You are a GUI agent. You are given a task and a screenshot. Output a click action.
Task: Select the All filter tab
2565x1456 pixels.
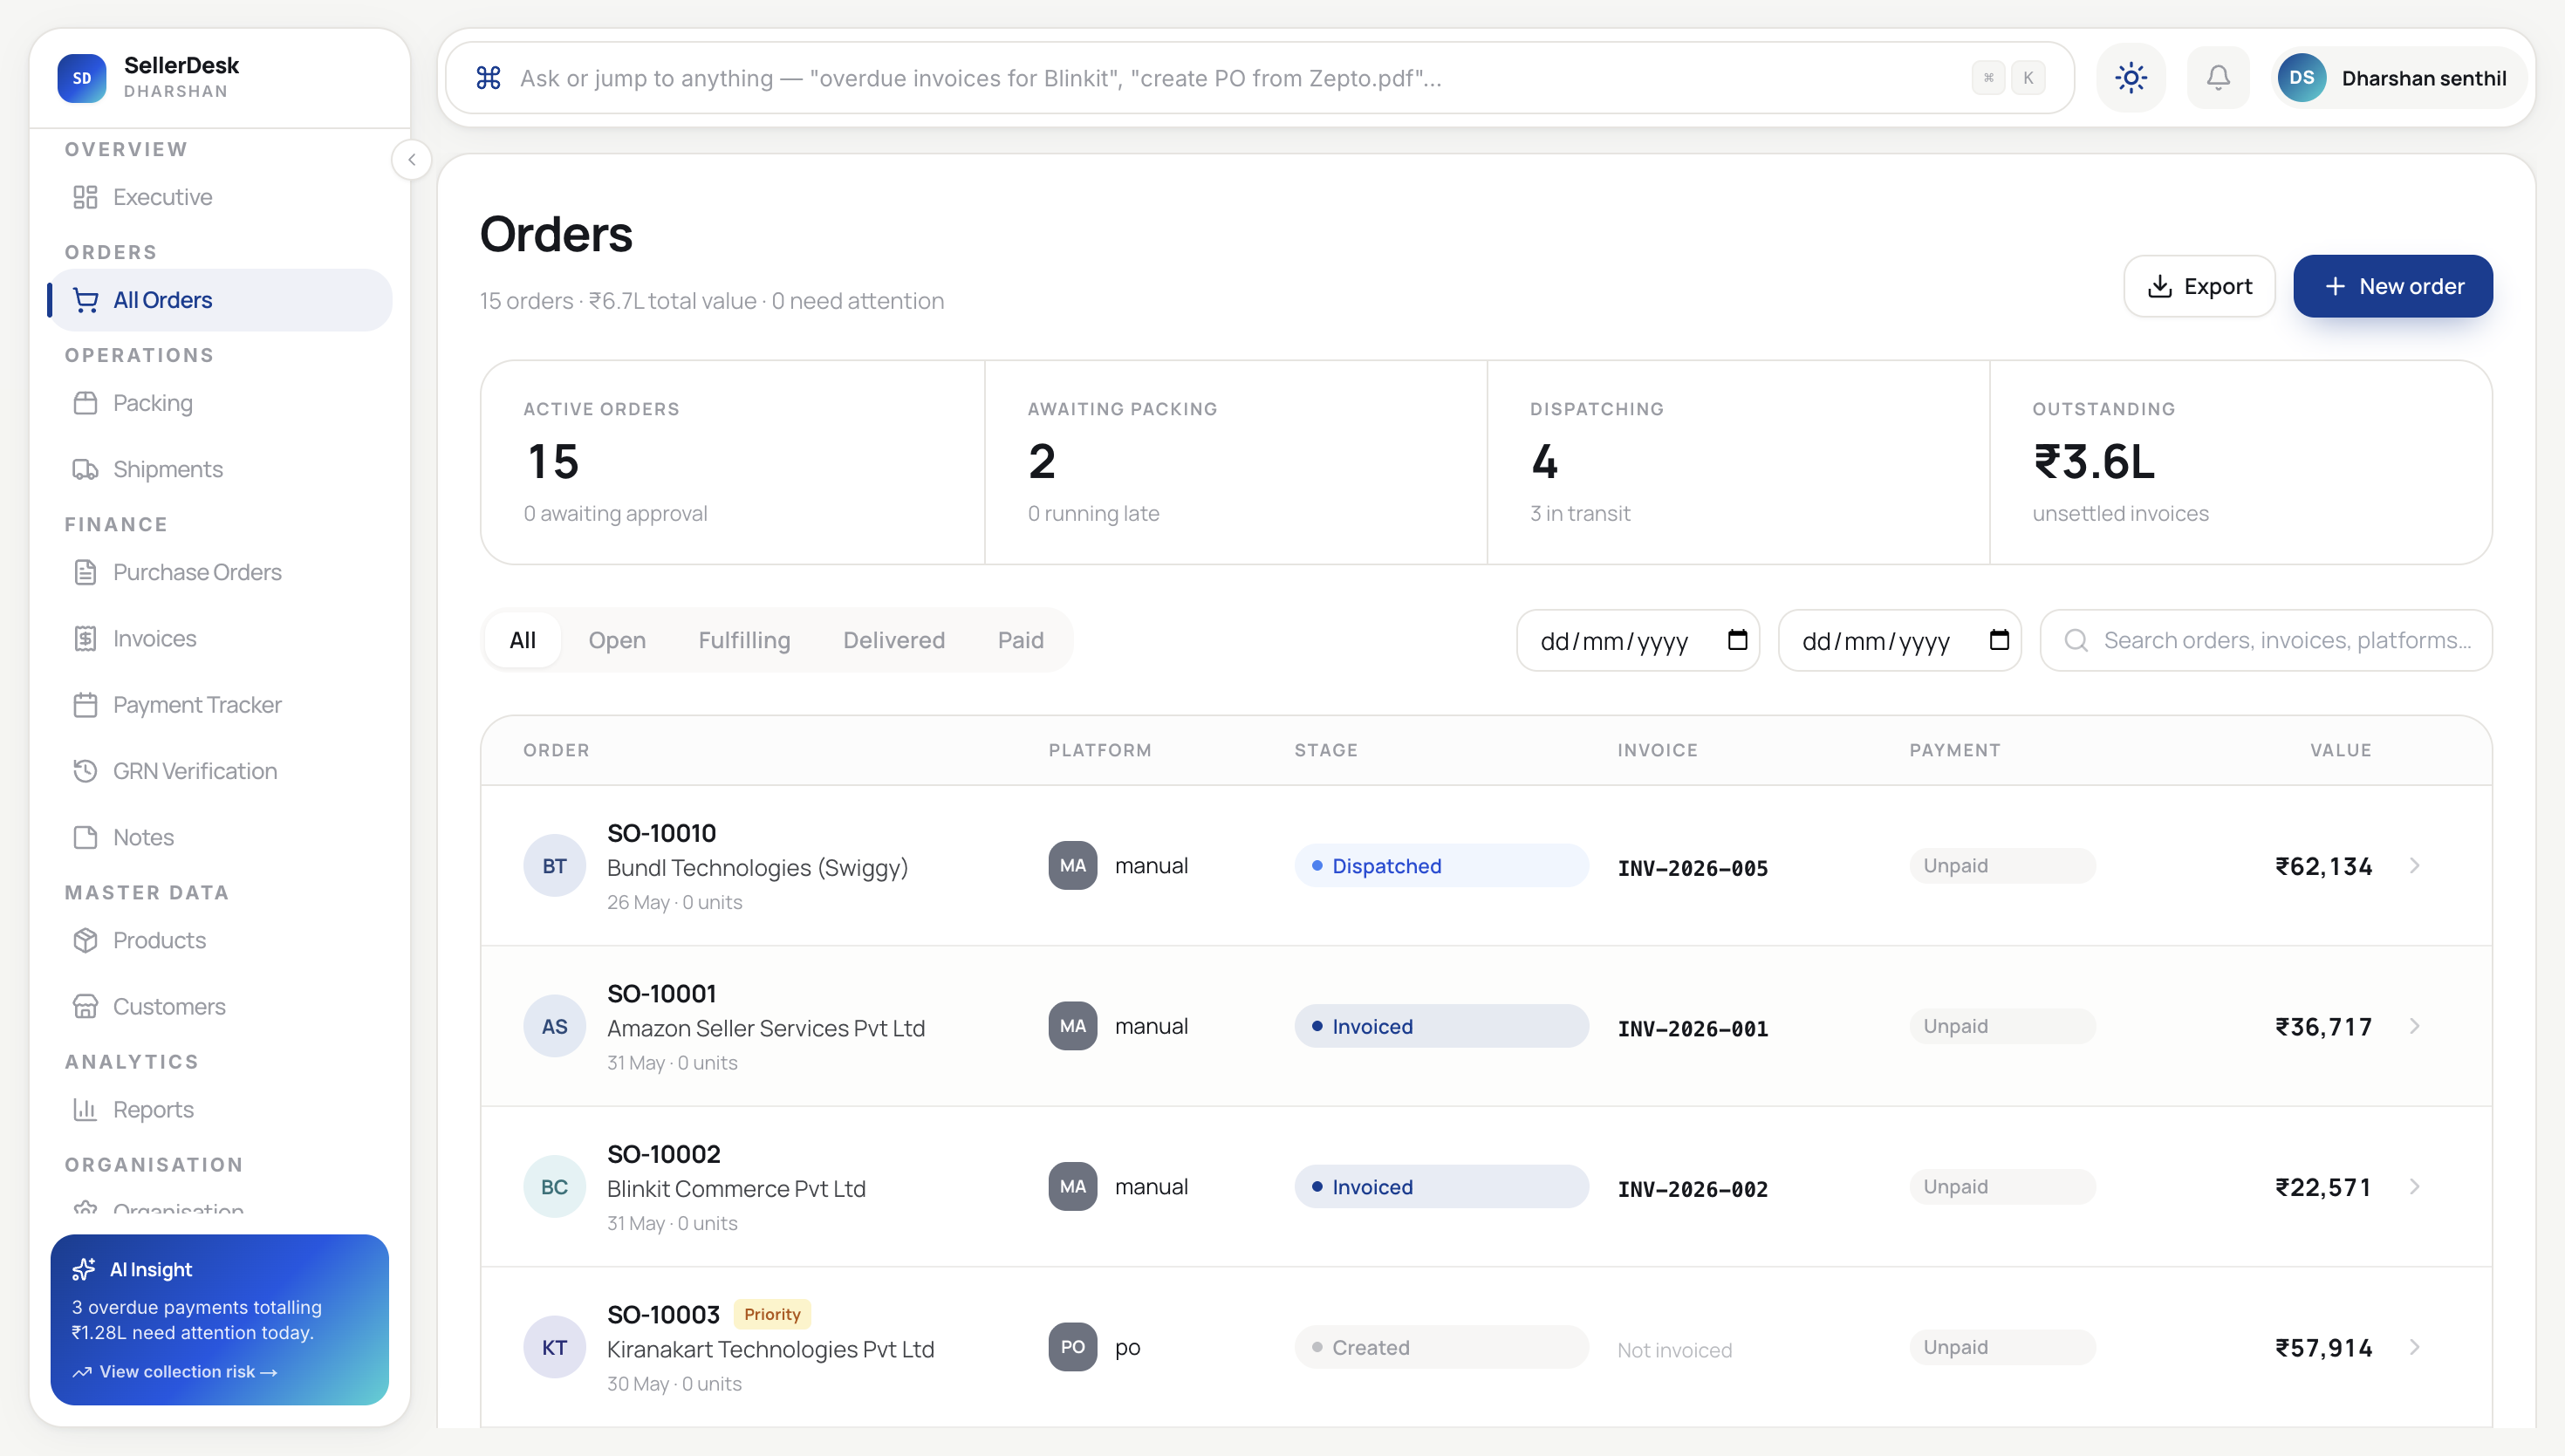[x=523, y=640]
